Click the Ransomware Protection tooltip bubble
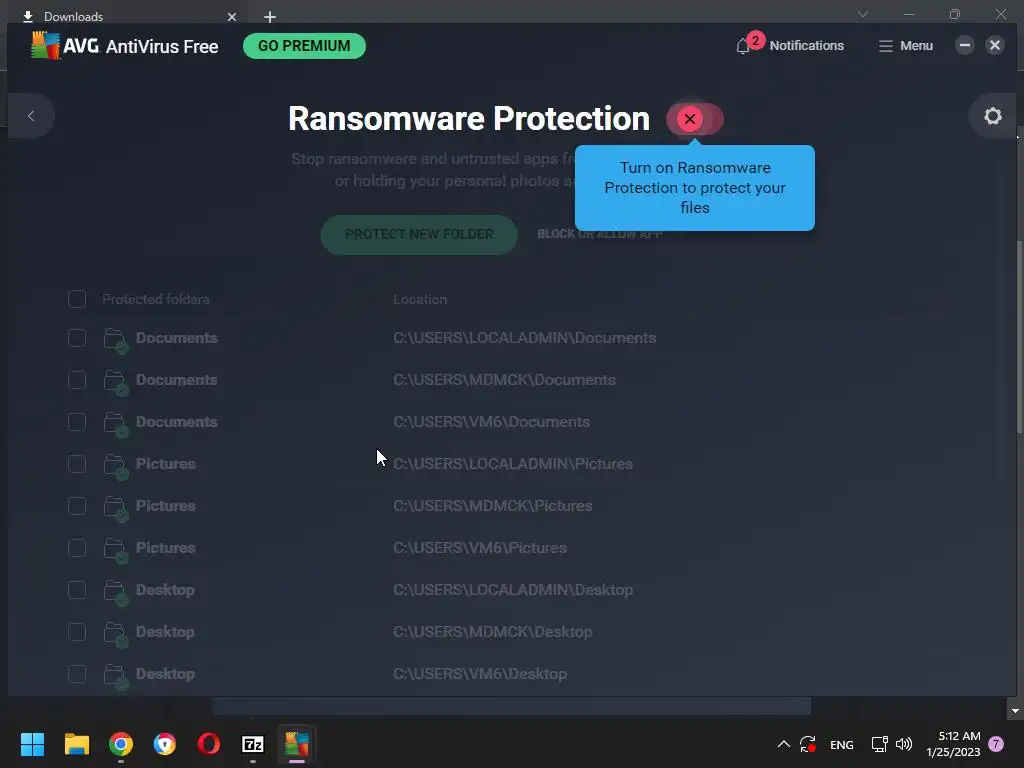 [694, 188]
